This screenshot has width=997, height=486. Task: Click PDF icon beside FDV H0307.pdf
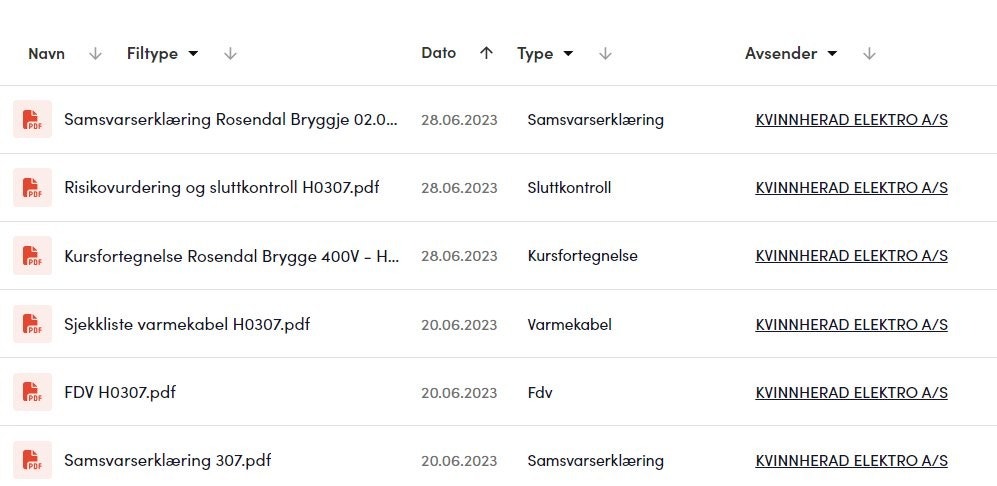pos(32,392)
